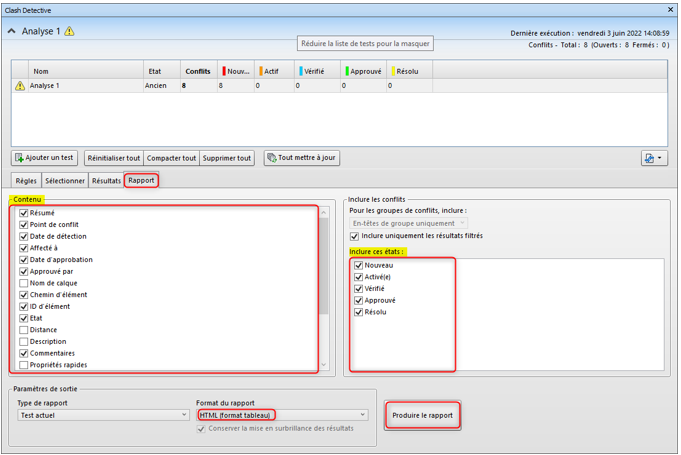
Task: Click the warning icon in Analyse 1 table row
Action: tap(20, 86)
